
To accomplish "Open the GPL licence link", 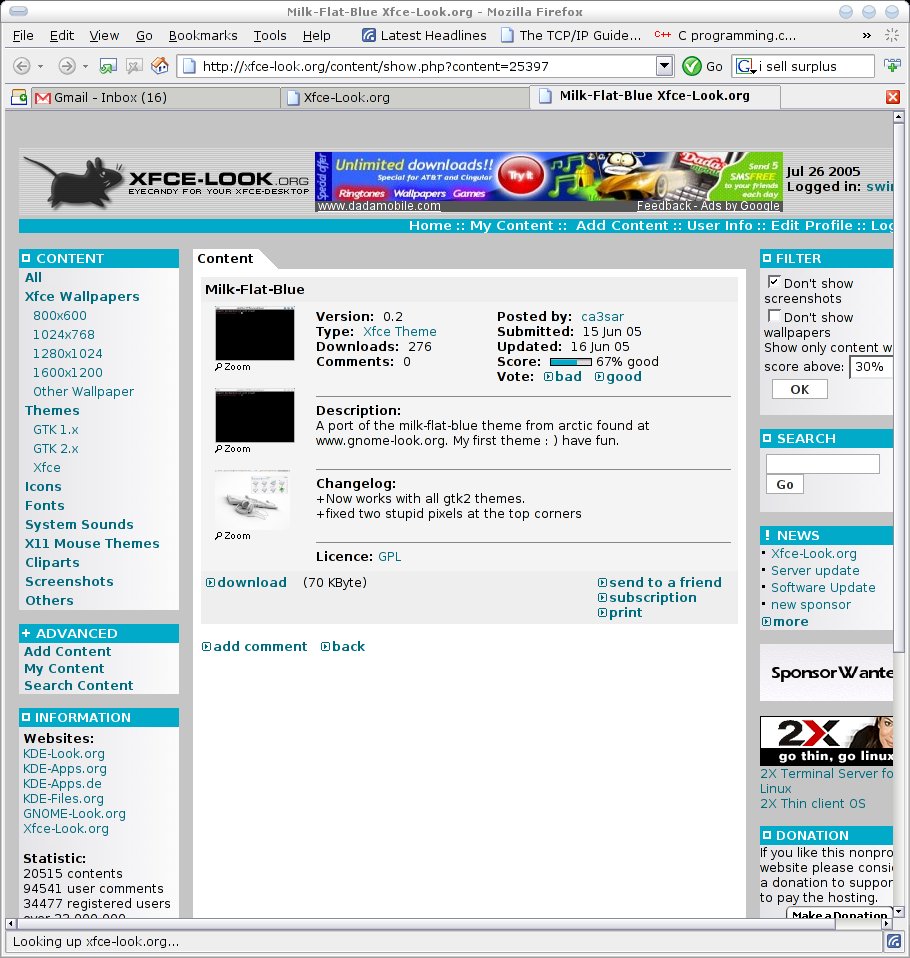I will (389, 557).
